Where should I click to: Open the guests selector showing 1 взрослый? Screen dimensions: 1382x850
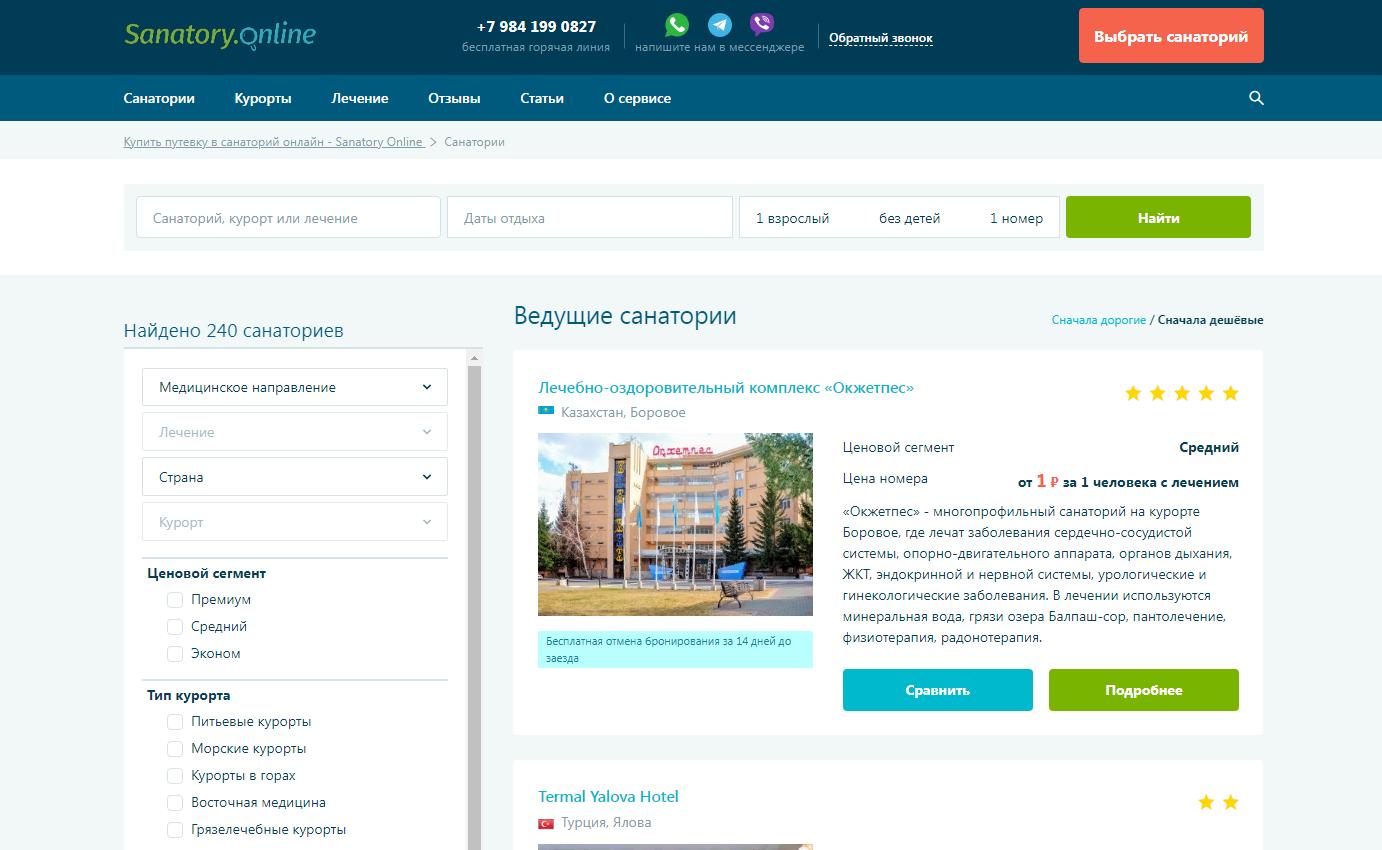(x=899, y=218)
